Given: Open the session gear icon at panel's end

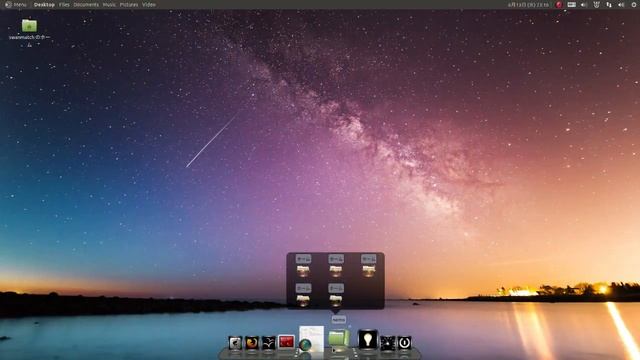Looking at the screenshot, I should point(634,5).
